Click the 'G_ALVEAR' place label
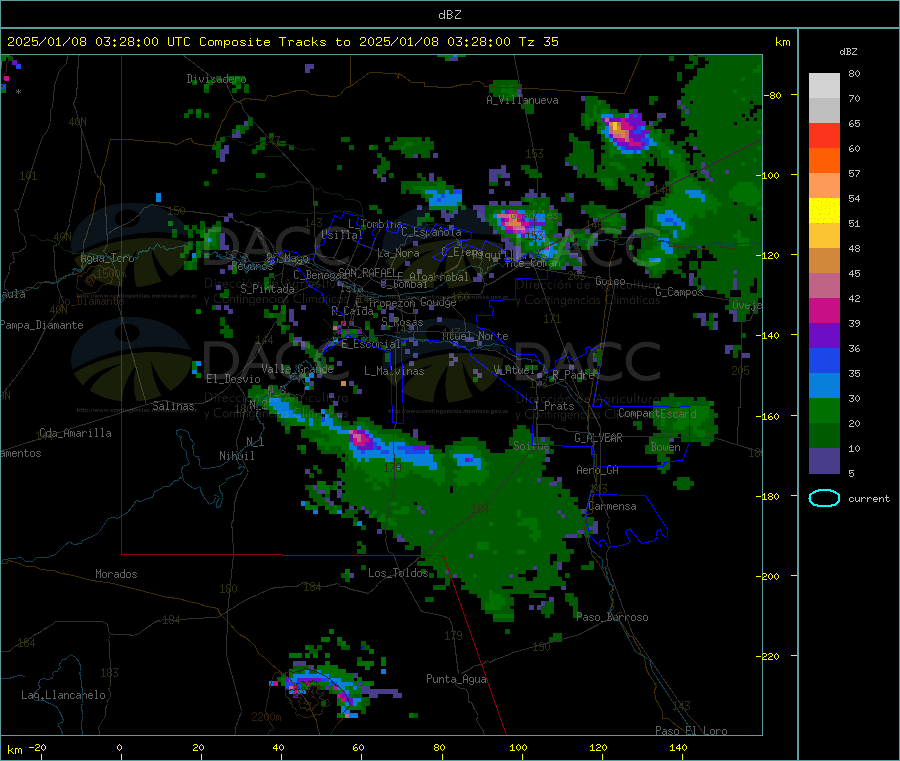The height and width of the screenshot is (761, 900). coord(598,438)
